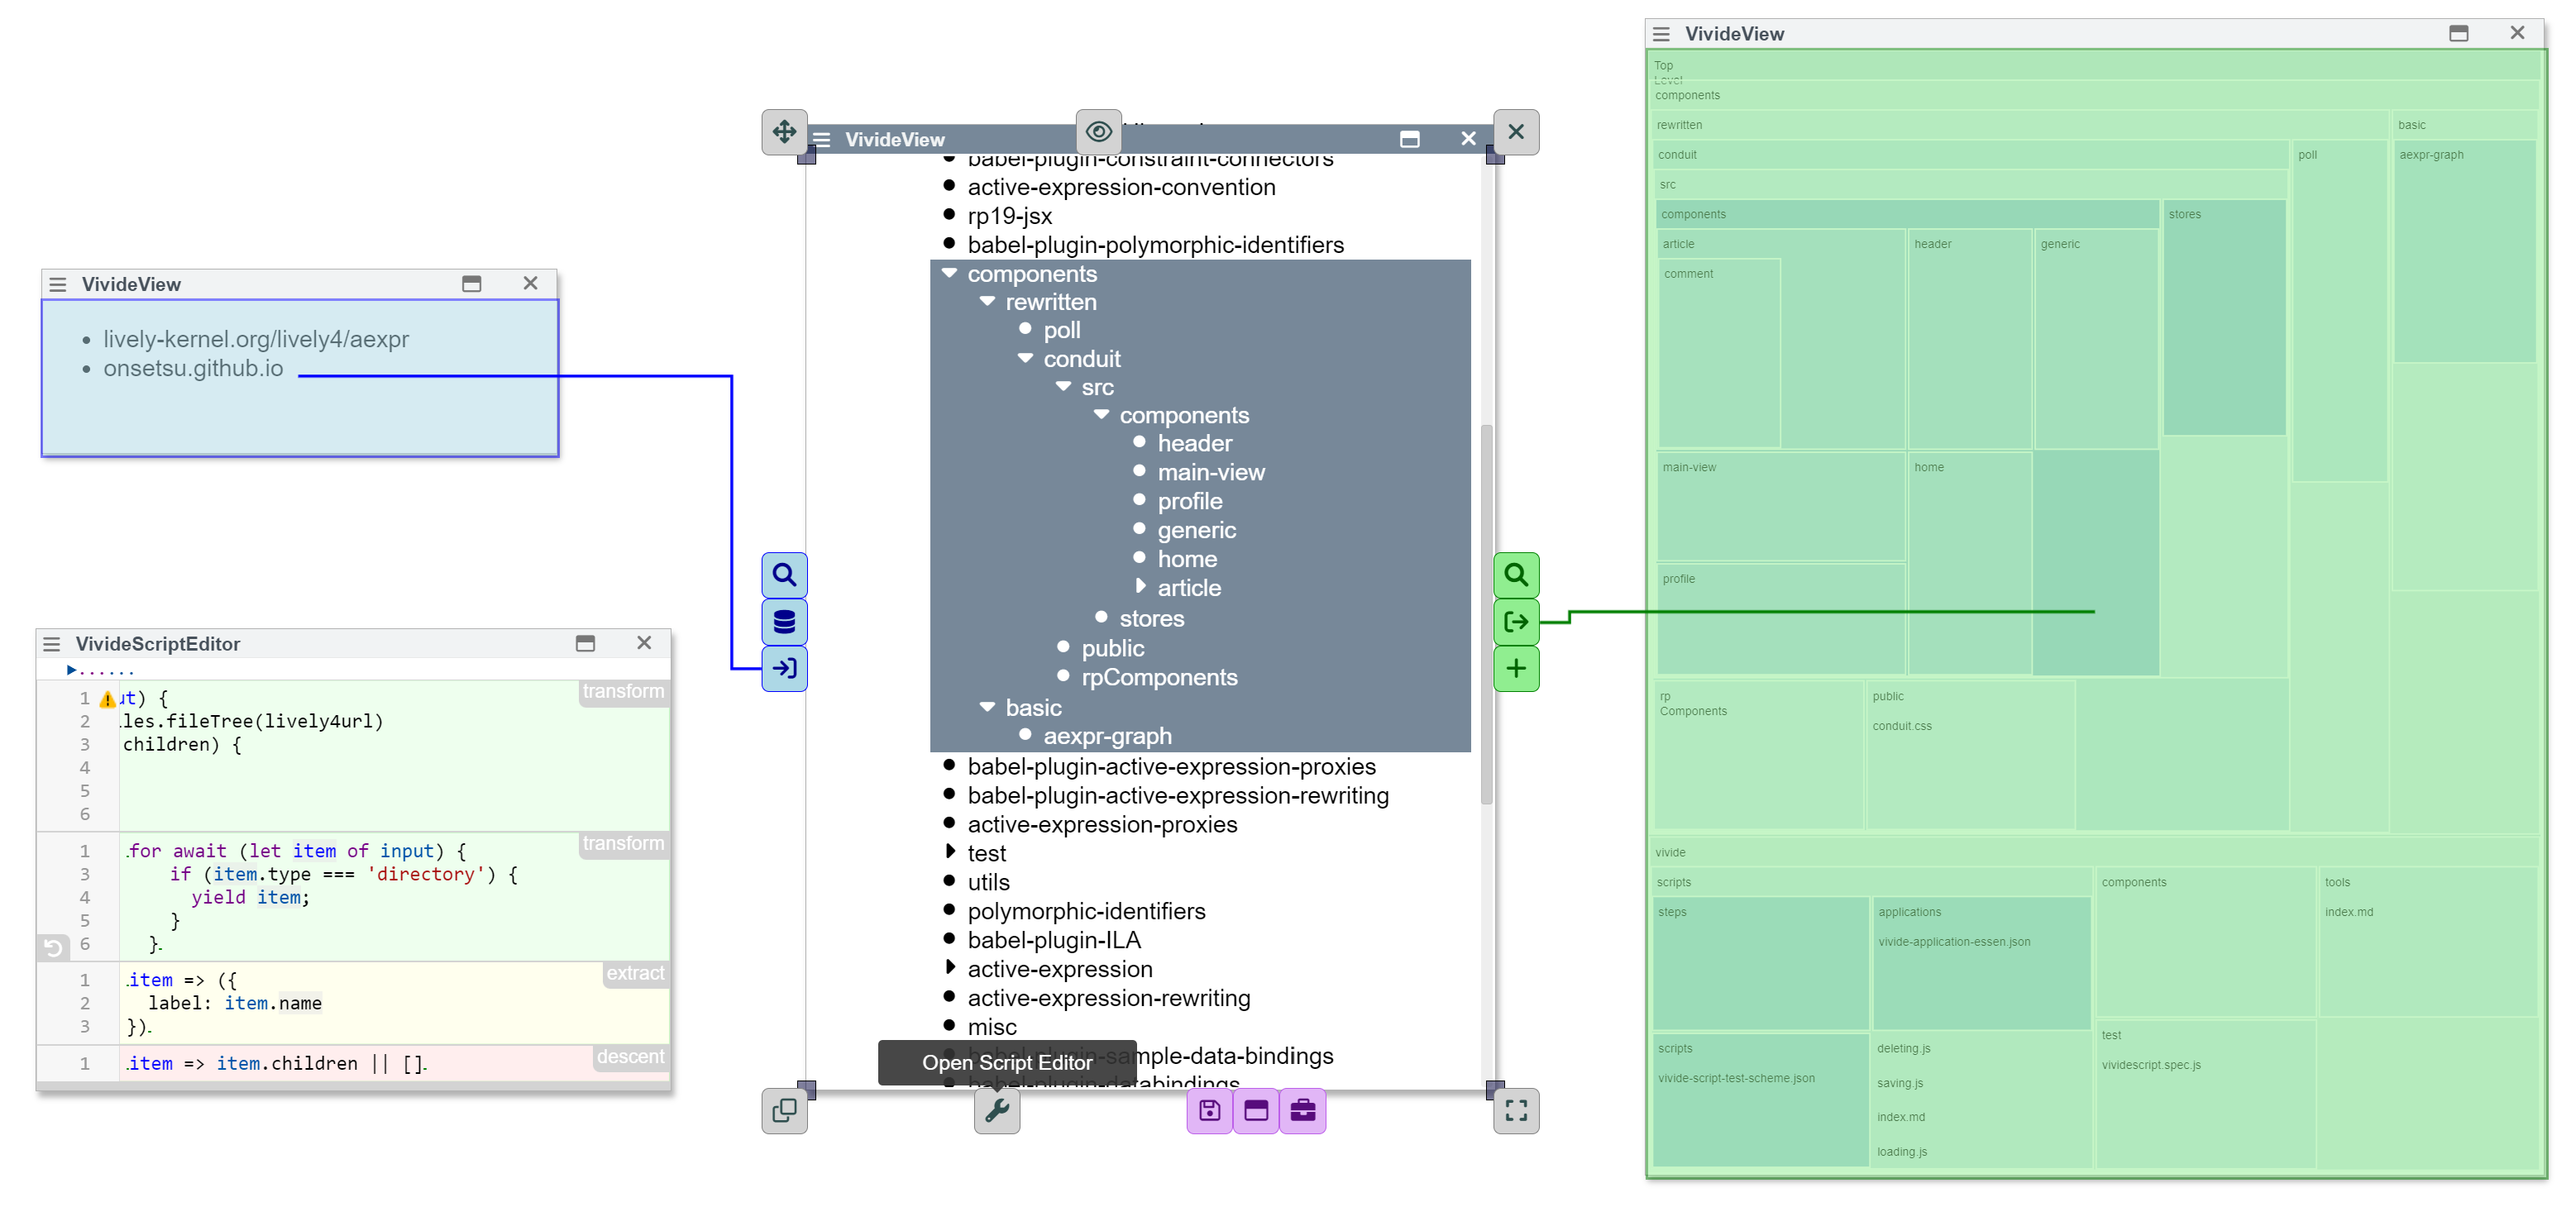Click the move halo cross-arrows icon
Screen dimensions: 2576x1207
784,132
